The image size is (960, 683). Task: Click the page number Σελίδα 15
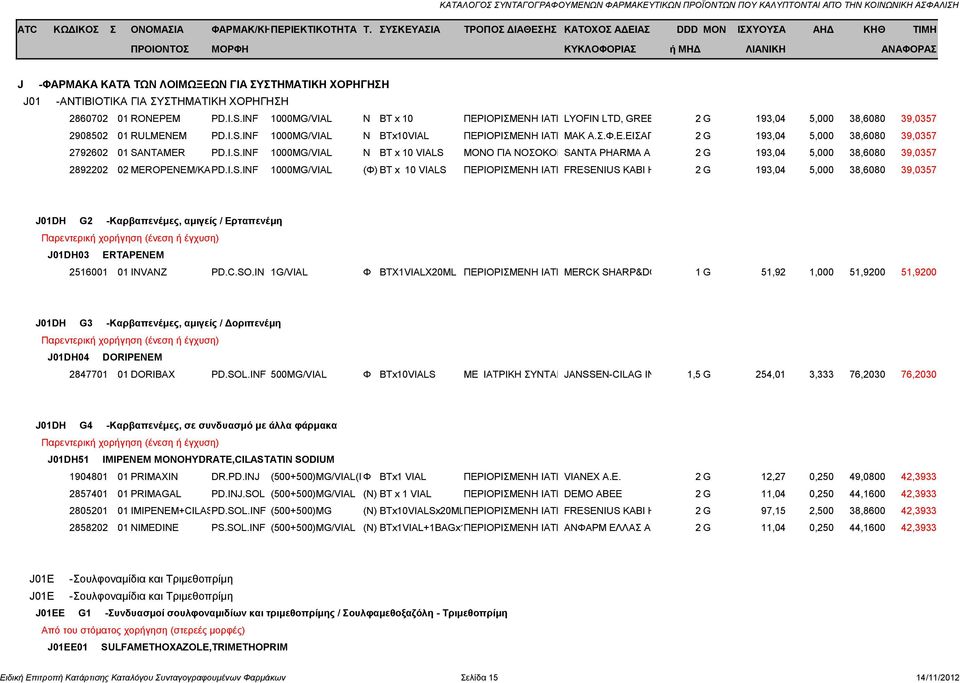click(x=479, y=677)
